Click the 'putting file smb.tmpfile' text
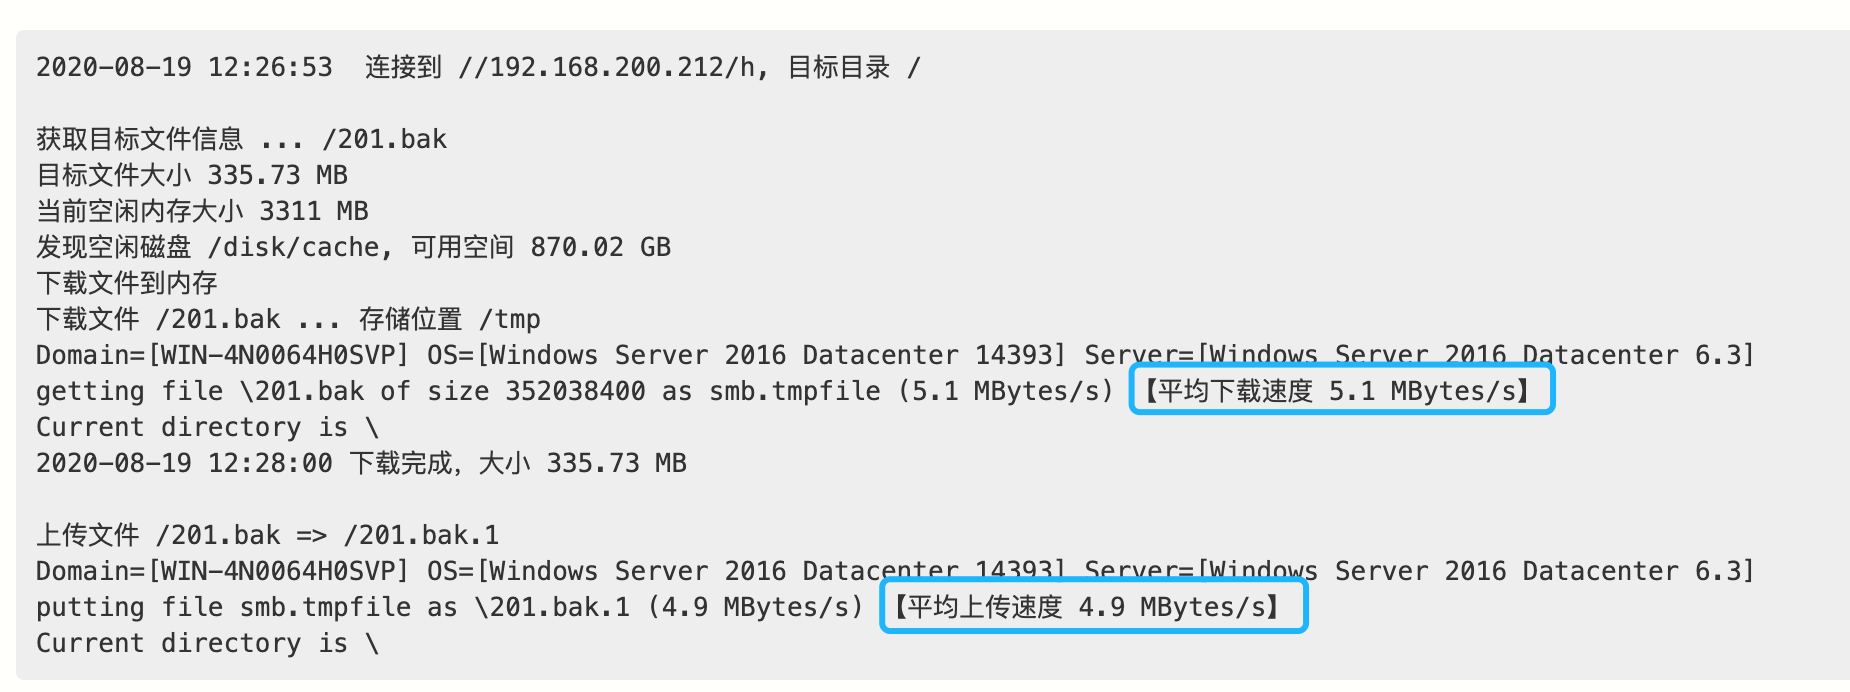1850x692 pixels. point(223,607)
